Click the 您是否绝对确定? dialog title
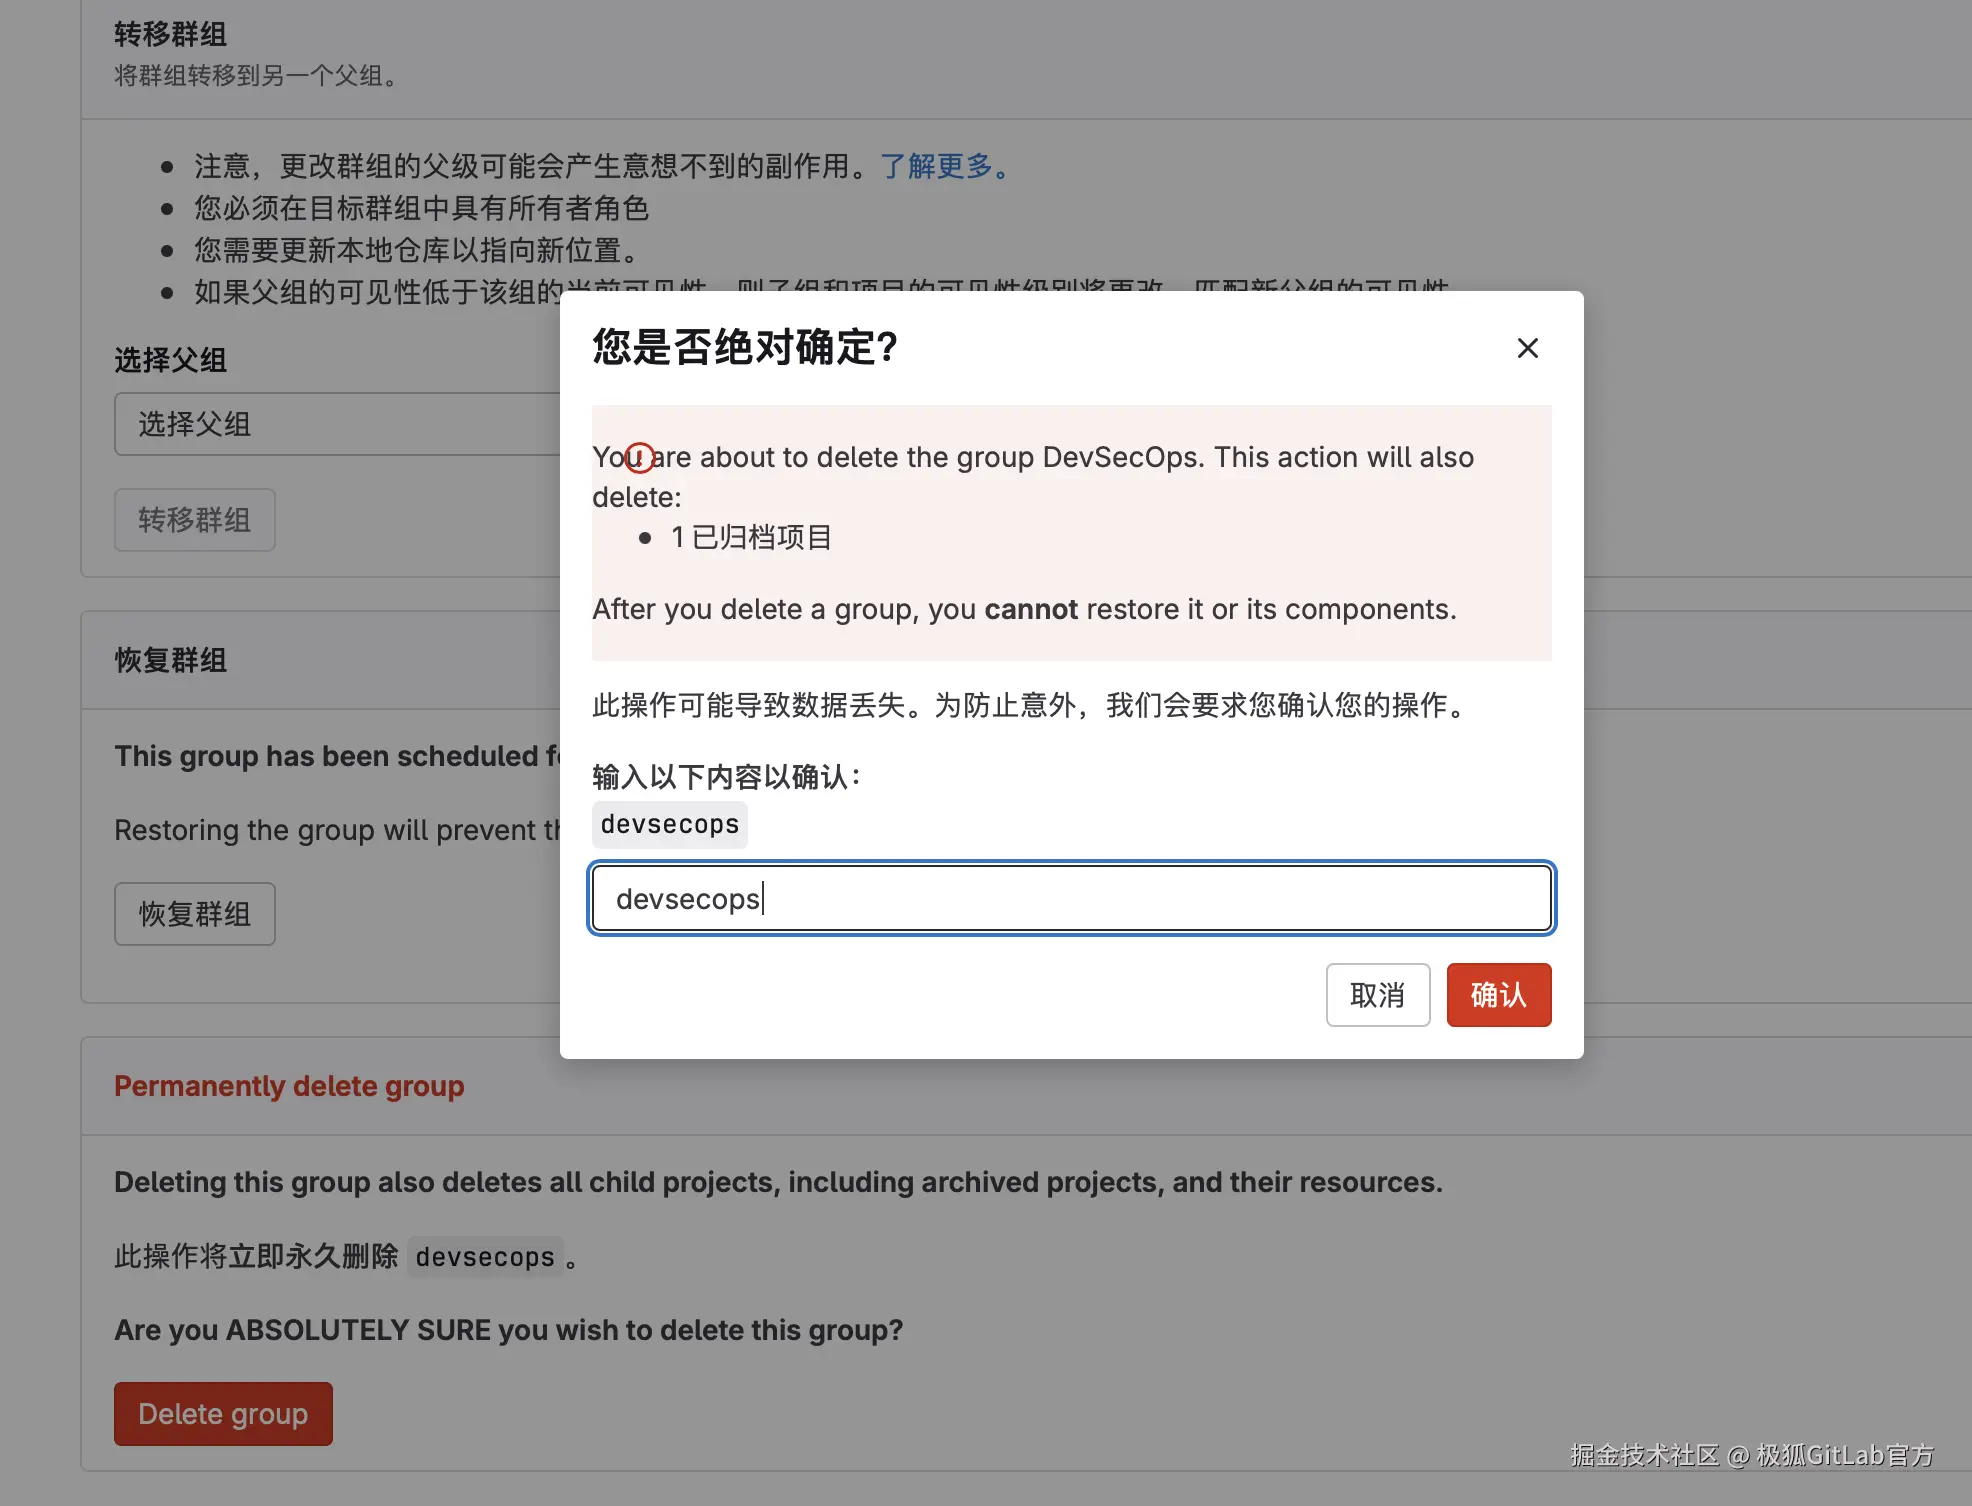The height and width of the screenshot is (1506, 1972). tap(745, 347)
